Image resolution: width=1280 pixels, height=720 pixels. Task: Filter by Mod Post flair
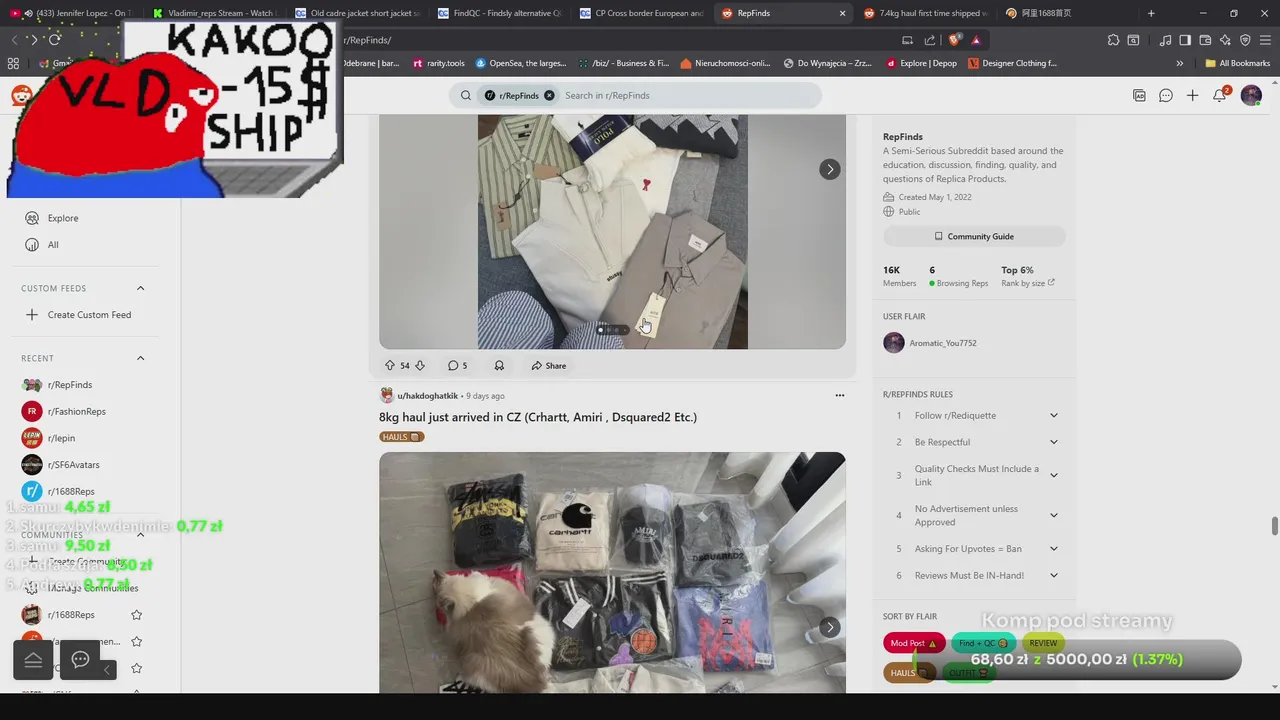[913, 643]
